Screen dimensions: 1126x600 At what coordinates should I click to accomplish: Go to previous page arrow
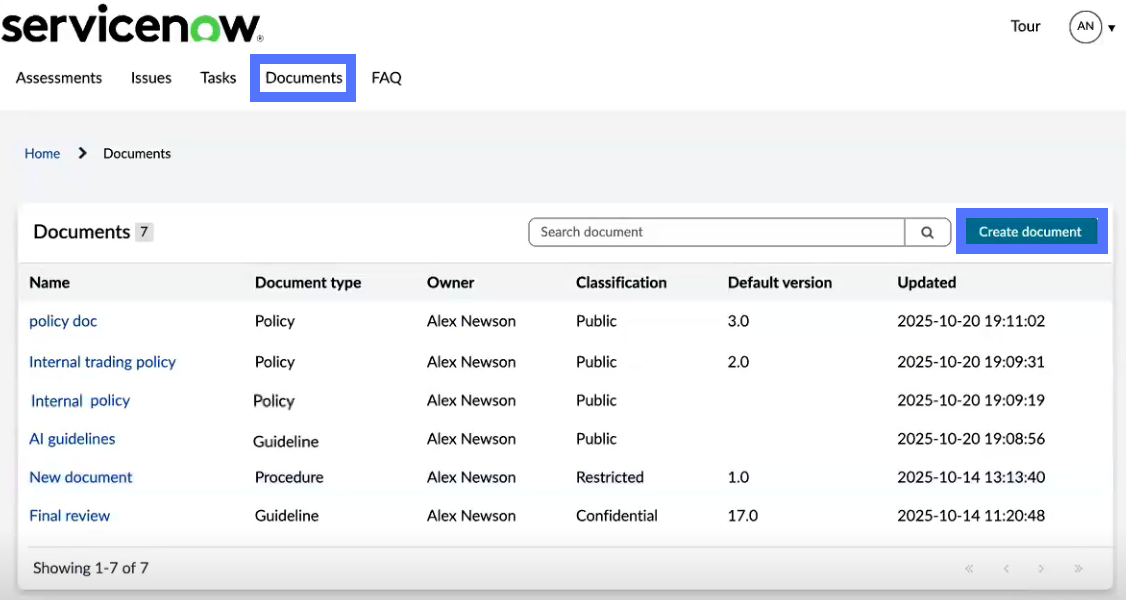point(1006,568)
